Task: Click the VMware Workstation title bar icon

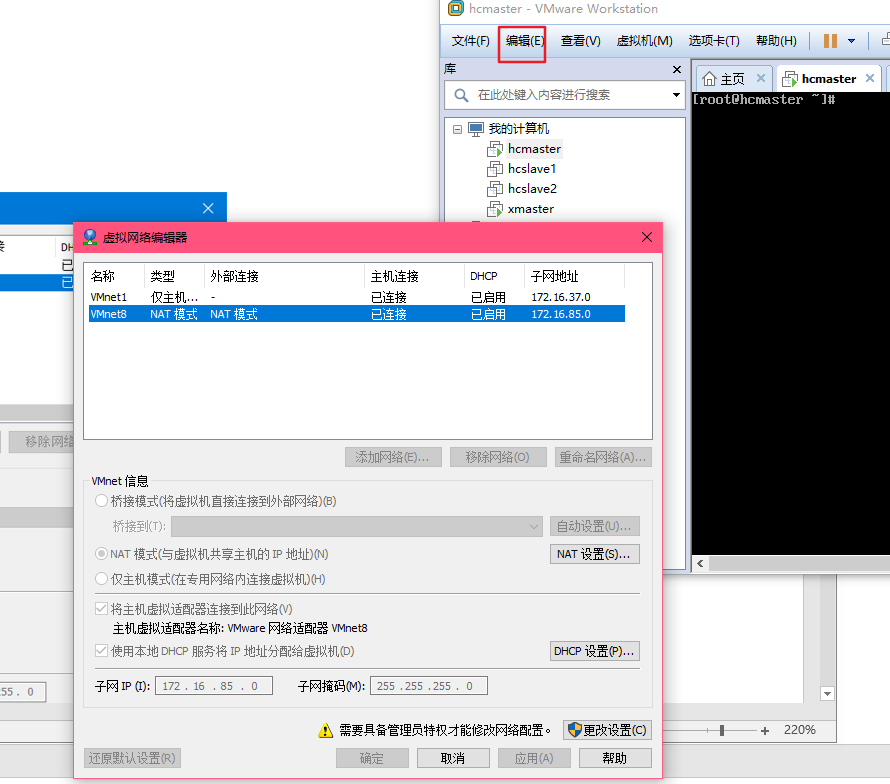Action: (x=455, y=8)
